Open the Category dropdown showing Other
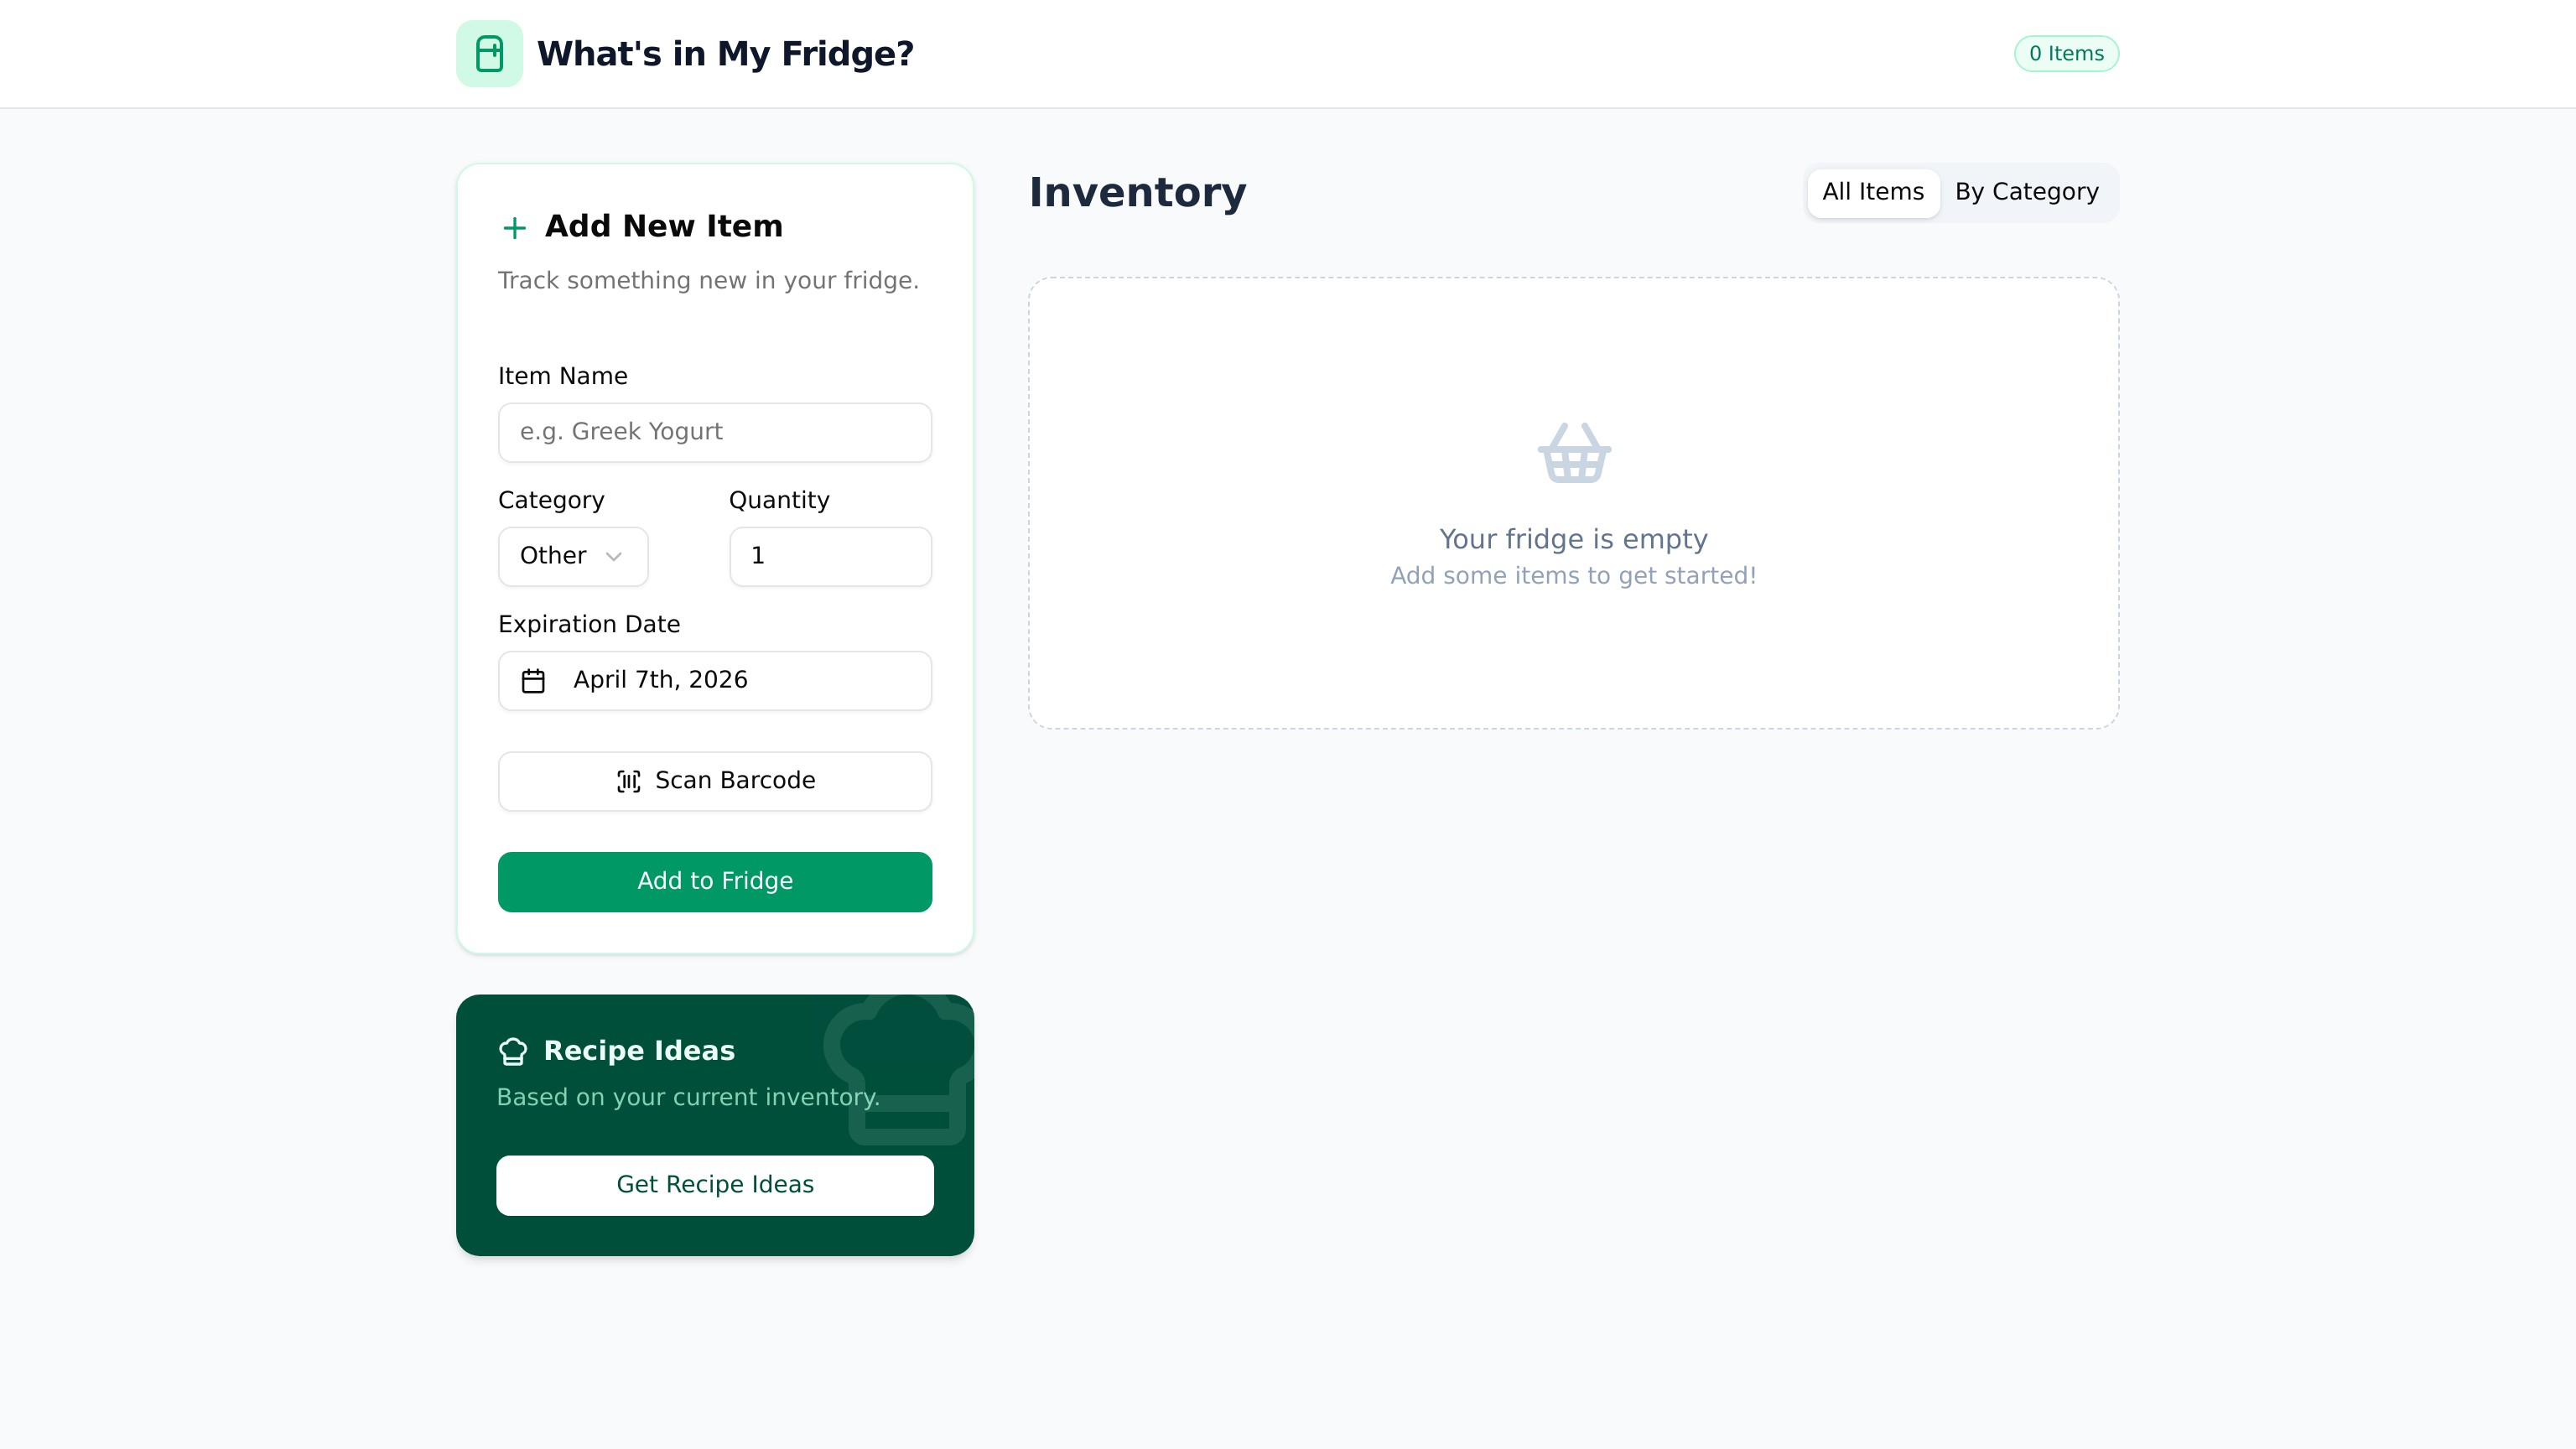Screen dimensions: 2576x1449 point(573,556)
